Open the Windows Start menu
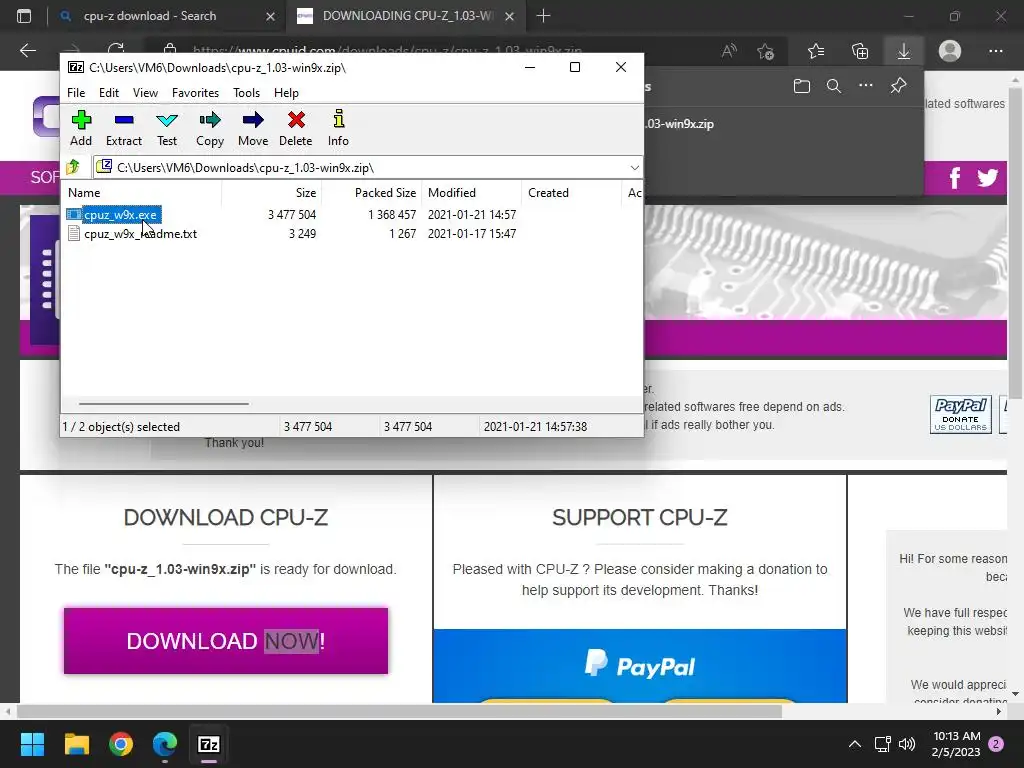This screenshot has width=1024, height=768. [32, 744]
